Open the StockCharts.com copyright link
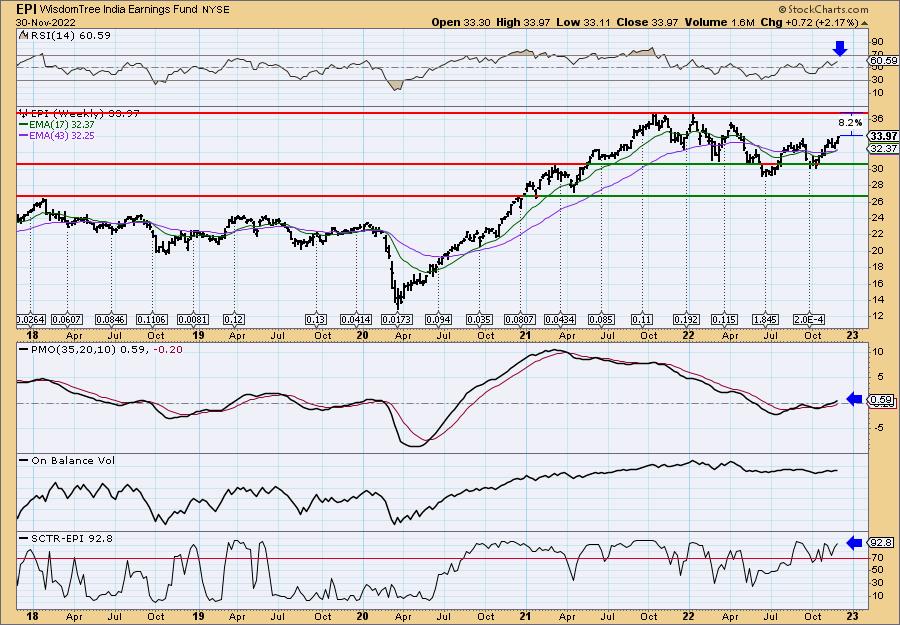 click(x=823, y=10)
